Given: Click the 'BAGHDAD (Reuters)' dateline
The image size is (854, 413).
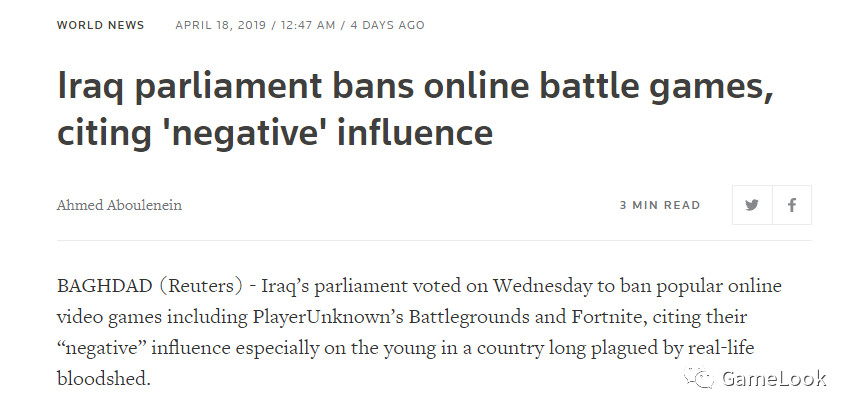Looking at the screenshot, I should [149, 286].
